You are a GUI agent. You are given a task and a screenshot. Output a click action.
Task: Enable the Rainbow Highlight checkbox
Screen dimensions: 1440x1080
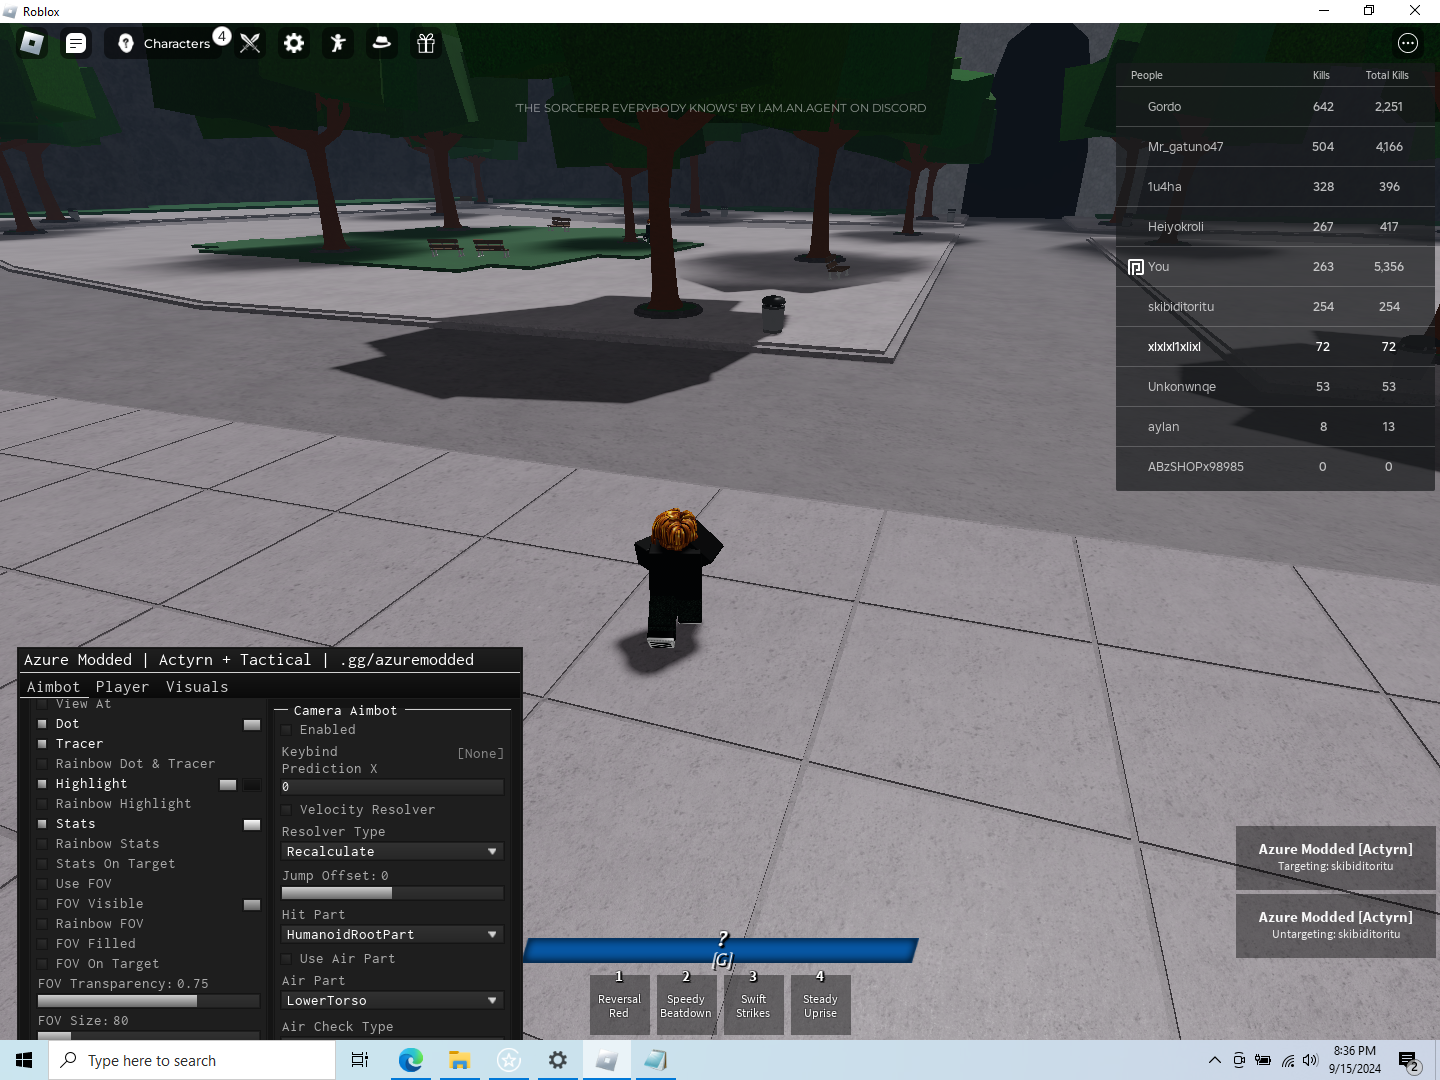coord(42,803)
